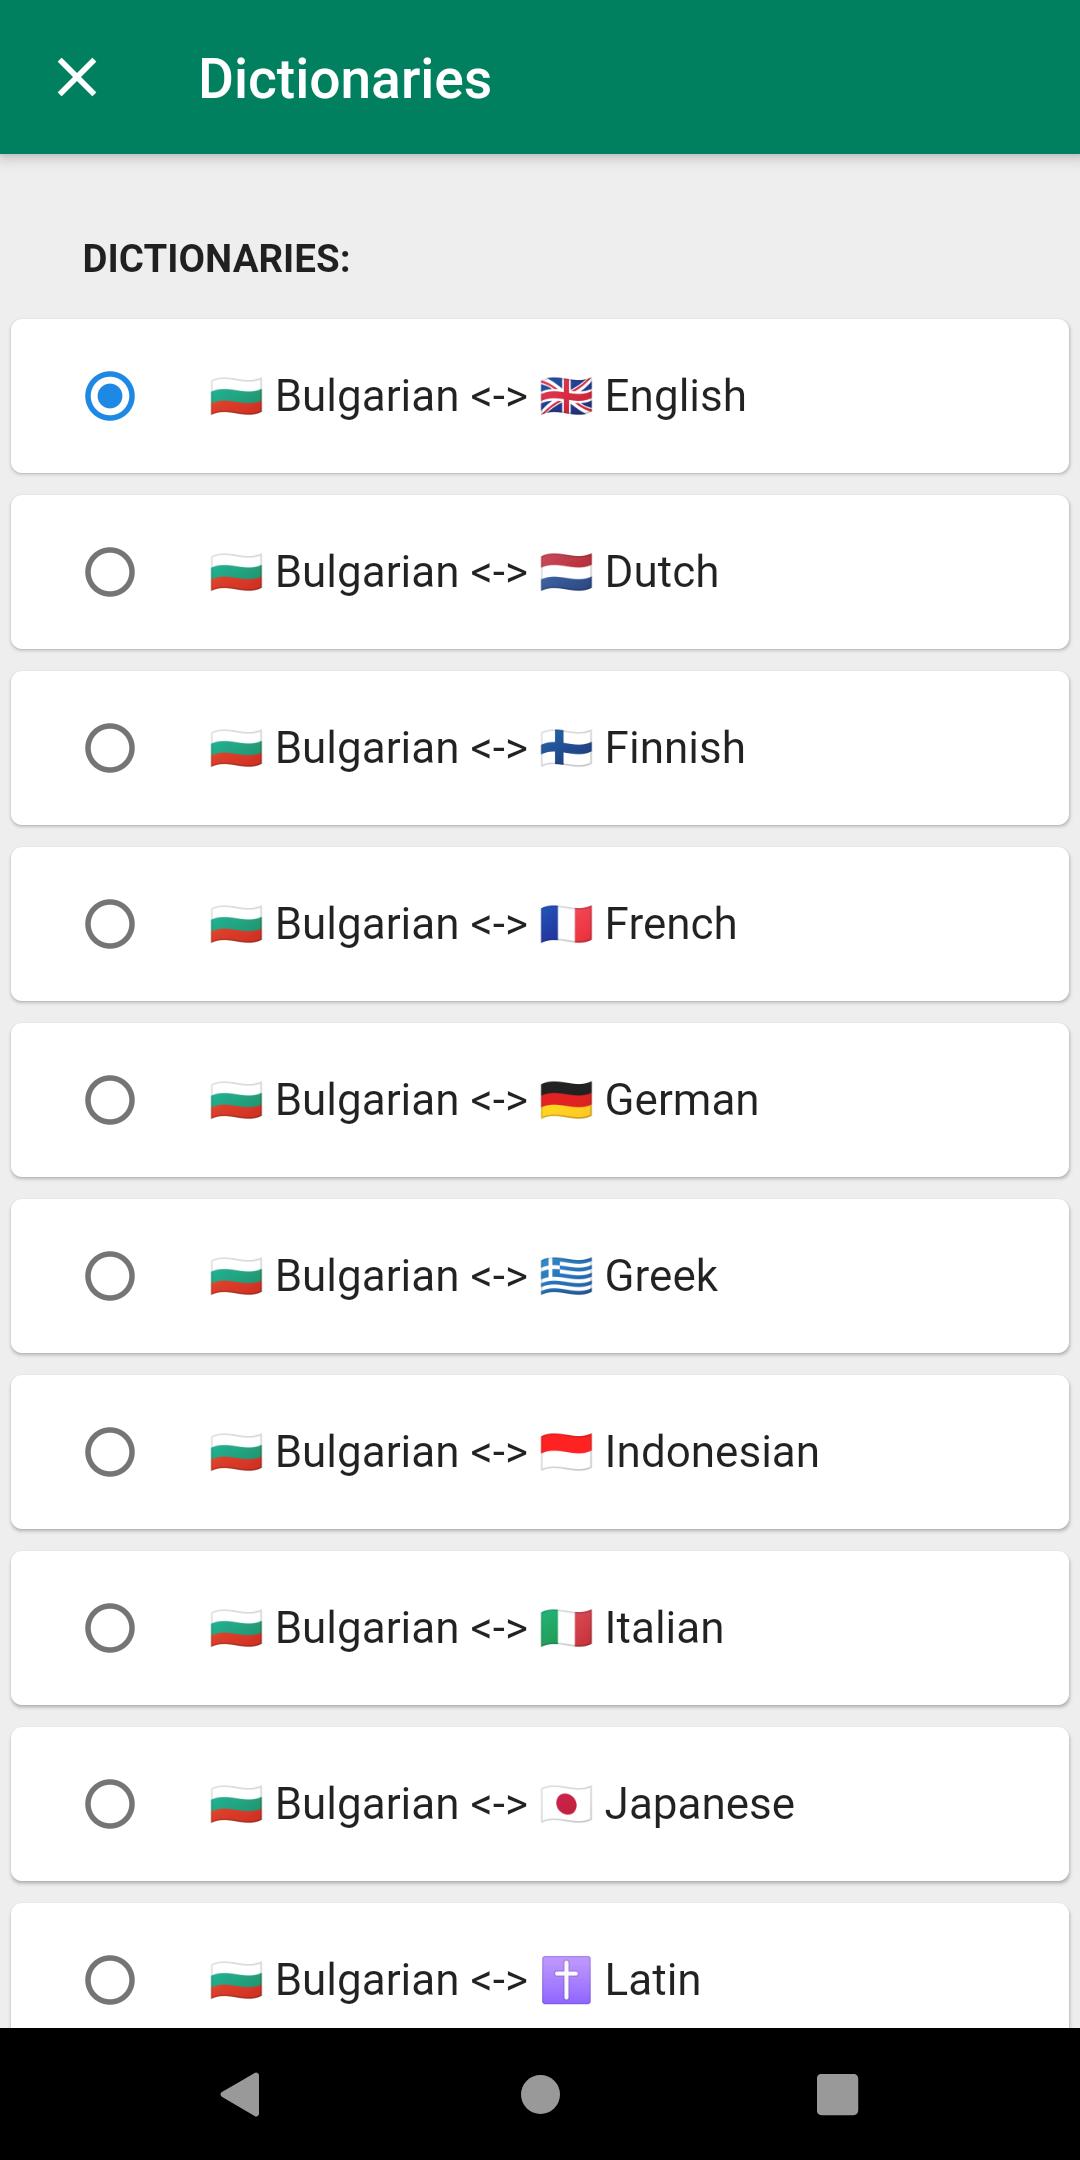Screen dimensions: 1080x2160
Task: Tap the Bulgarian to Italian radio button
Action: point(110,1628)
